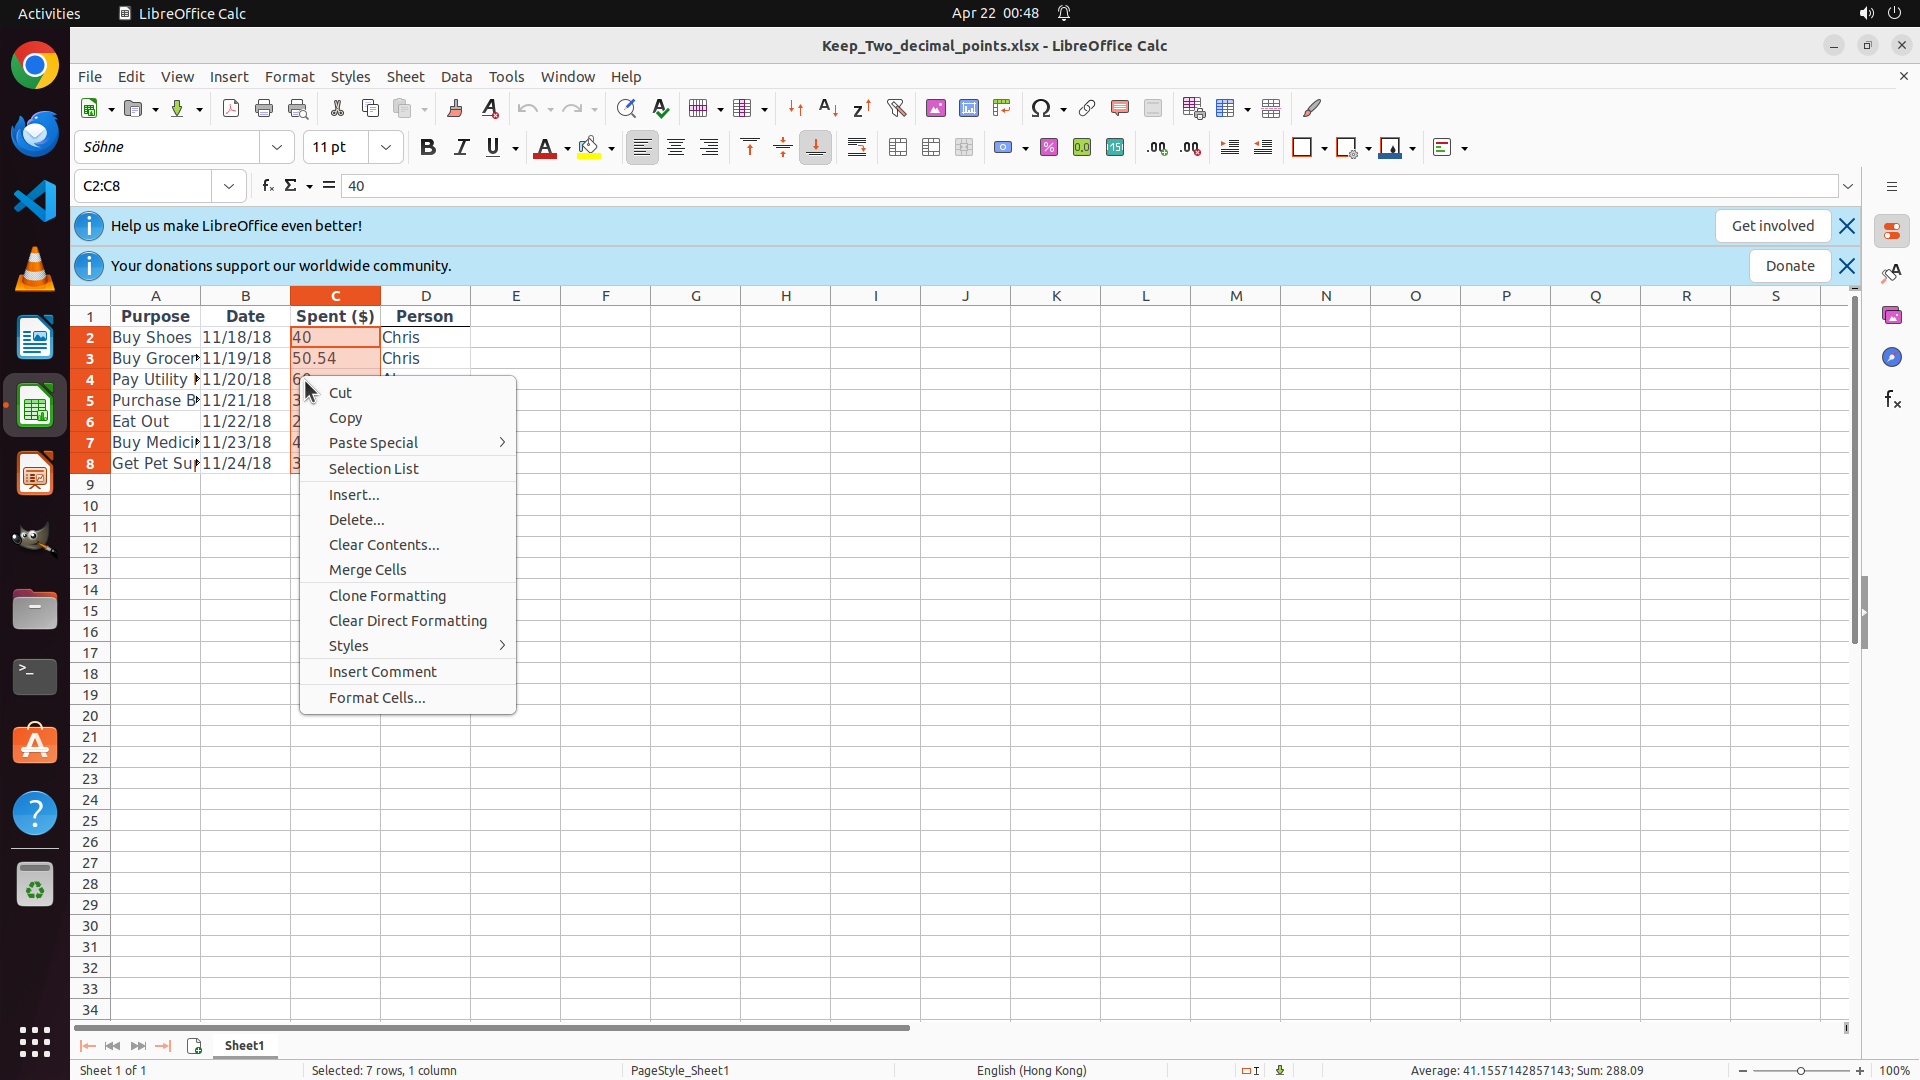1920x1080 pixels.
Task: Open the Navigator sidebar panel
Action: 1892,357
